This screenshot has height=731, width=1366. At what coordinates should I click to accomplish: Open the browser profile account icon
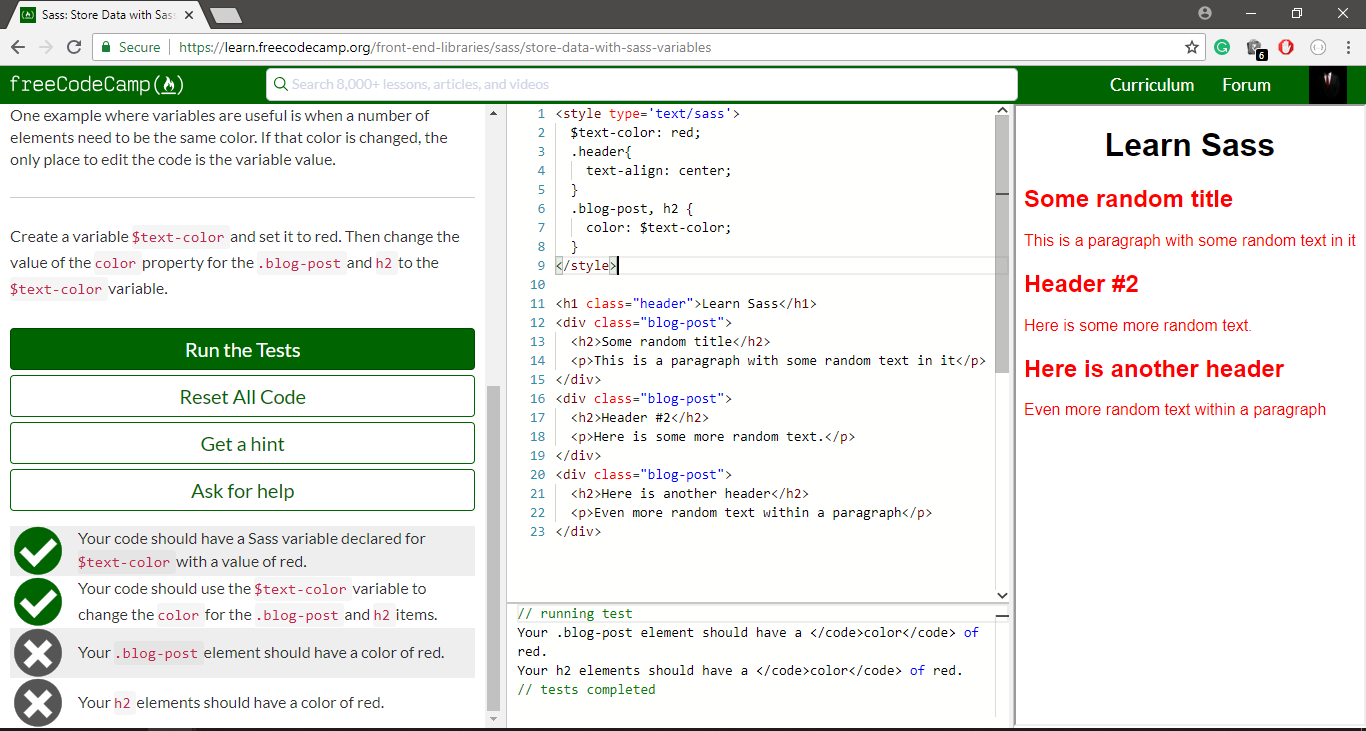pyautogui.click(x=1205, y=12)
